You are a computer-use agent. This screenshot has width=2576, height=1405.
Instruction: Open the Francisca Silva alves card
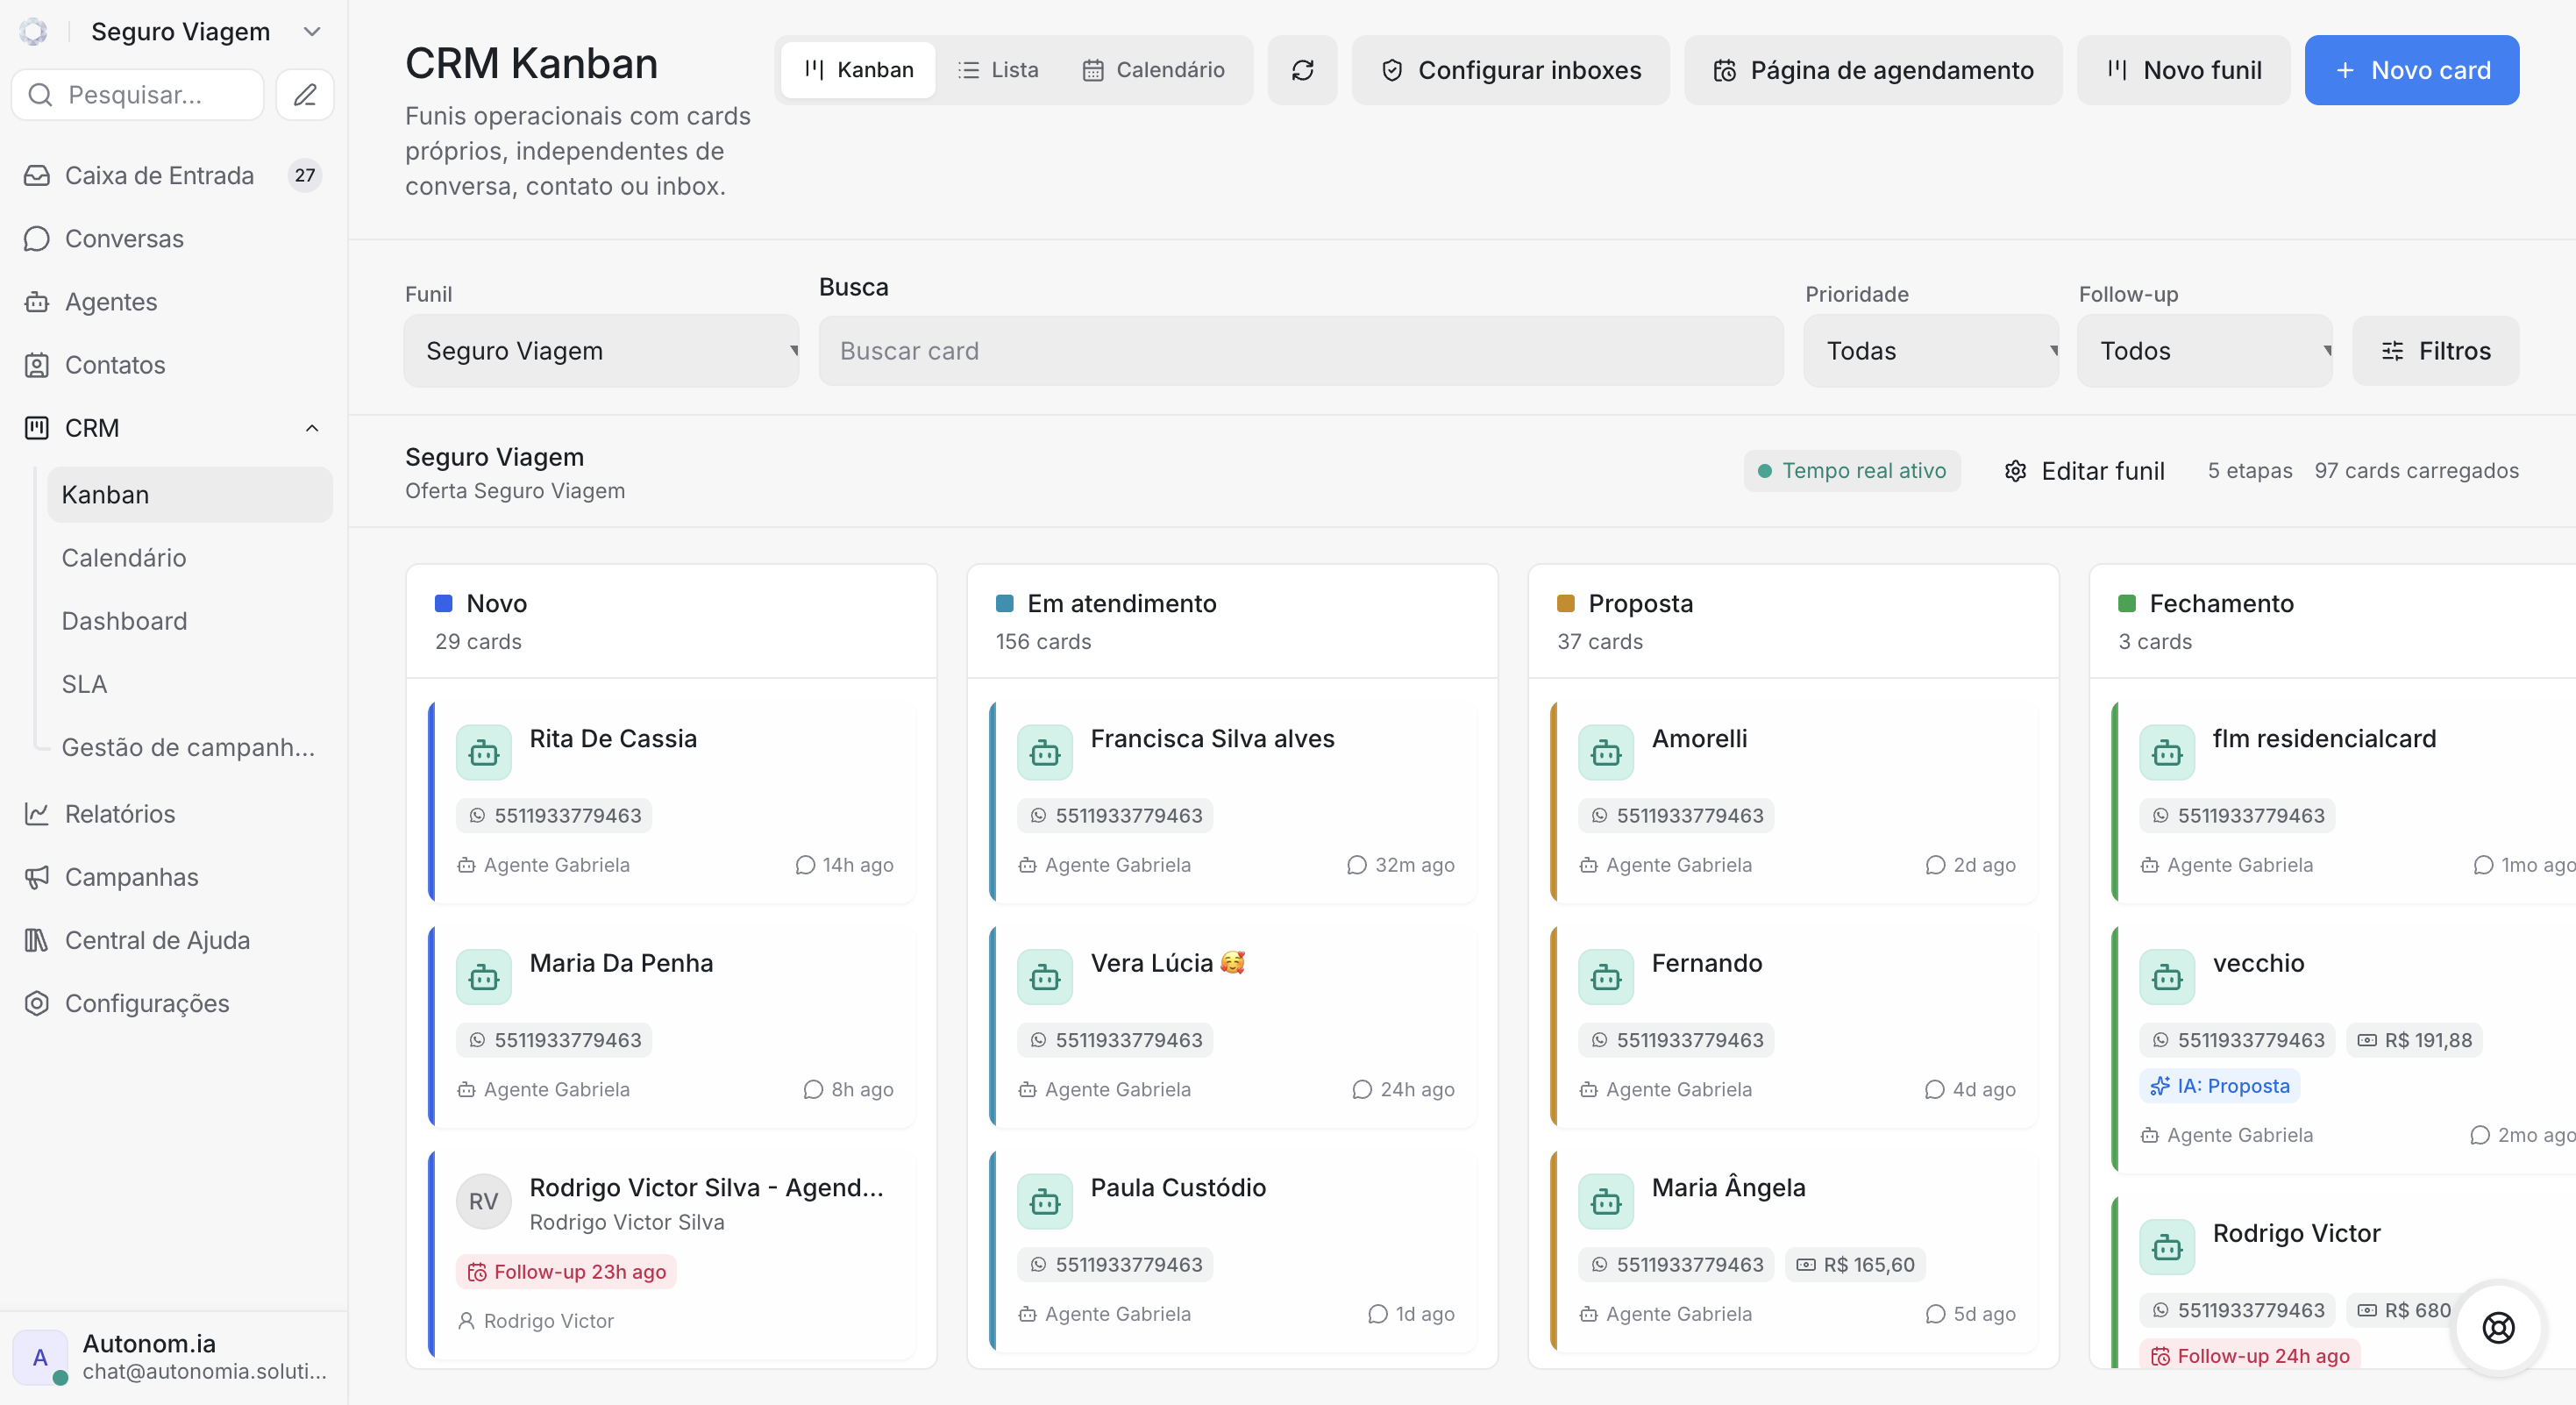[1232, 803]
